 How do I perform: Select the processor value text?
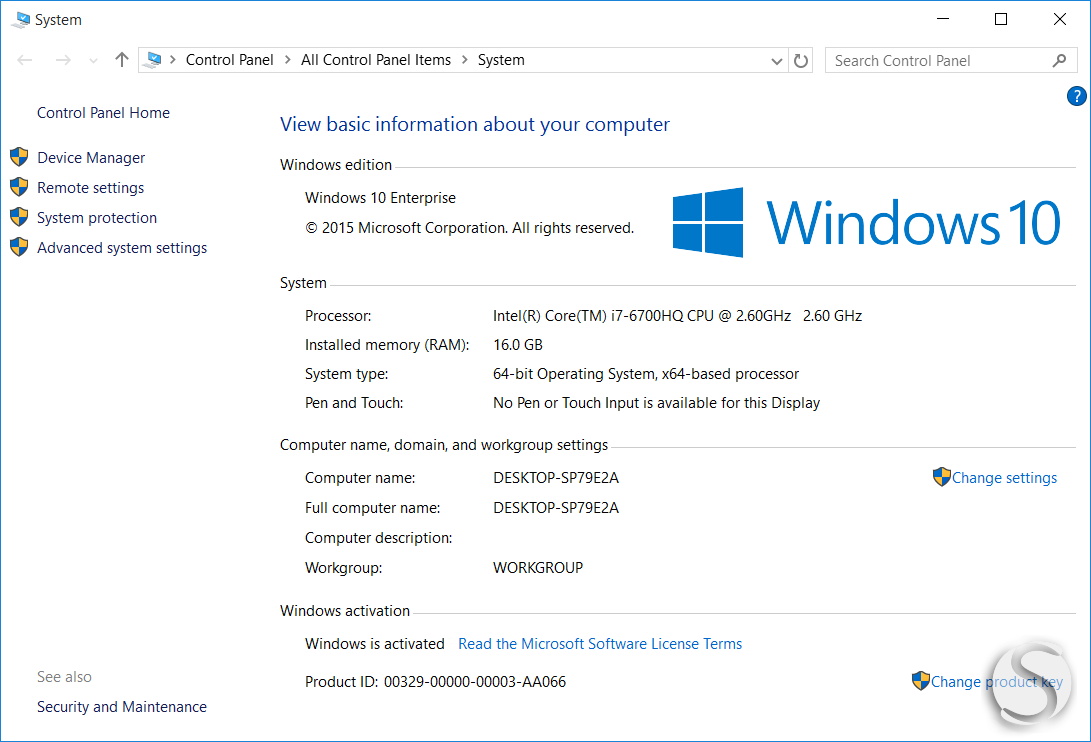click(x=677, y=316)
